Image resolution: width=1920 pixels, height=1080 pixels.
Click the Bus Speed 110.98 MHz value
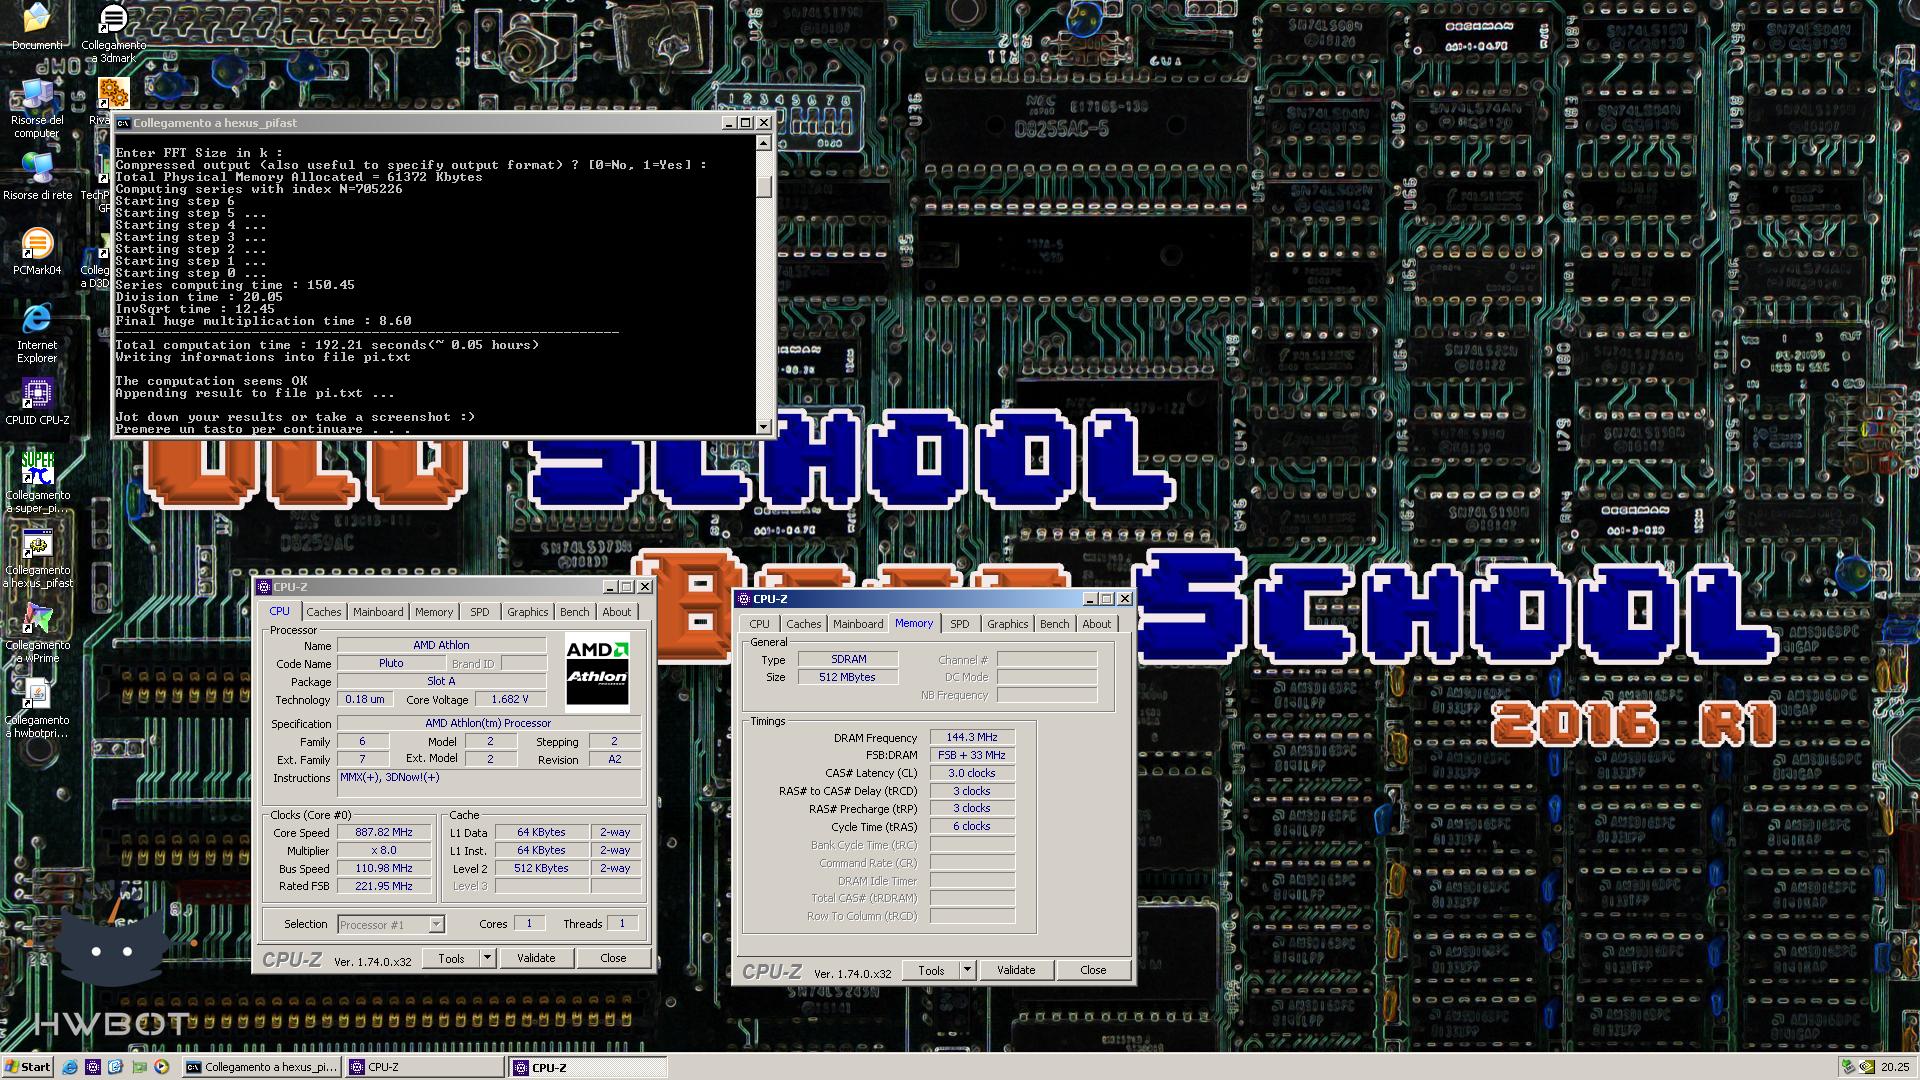click(384, 869)
